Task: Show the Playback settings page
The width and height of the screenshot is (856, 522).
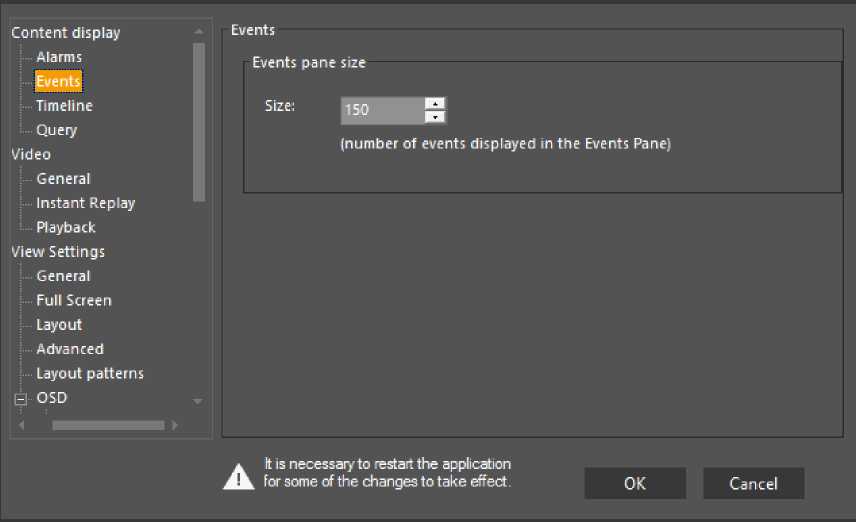Action: 66,227
